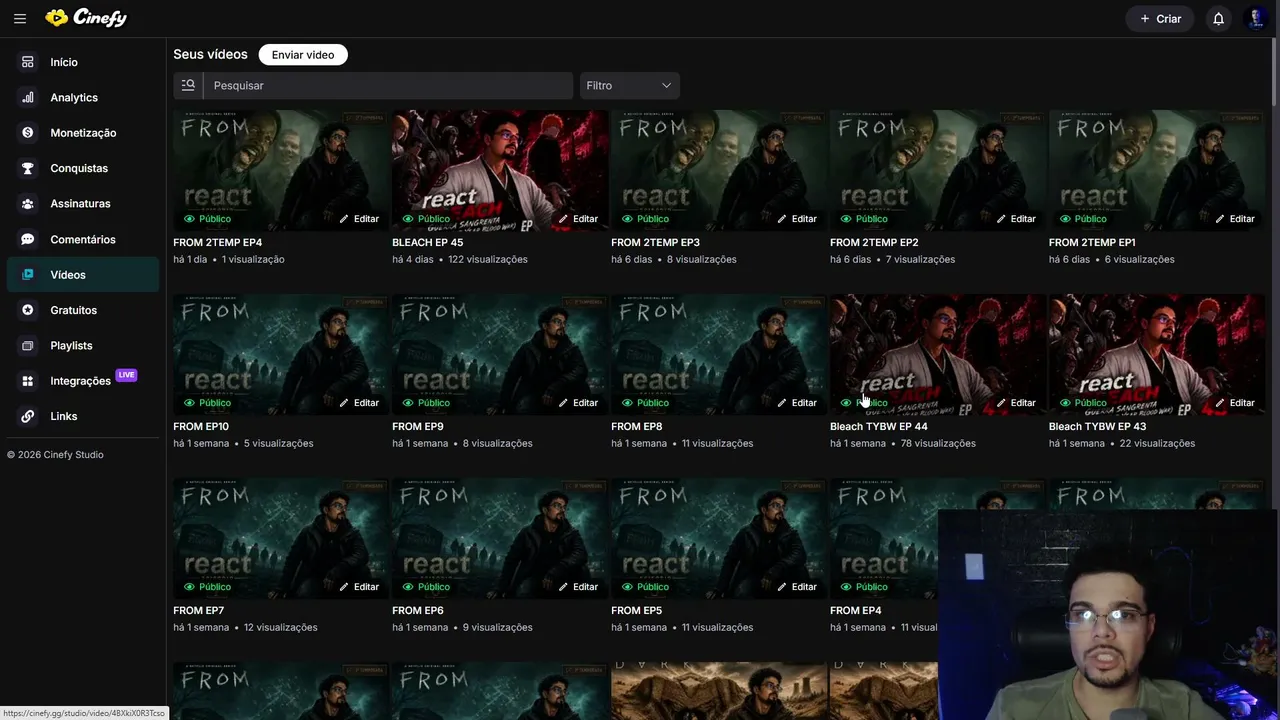Open Monetização in the sidebar
1280x720 pixels.
point(83,133)
